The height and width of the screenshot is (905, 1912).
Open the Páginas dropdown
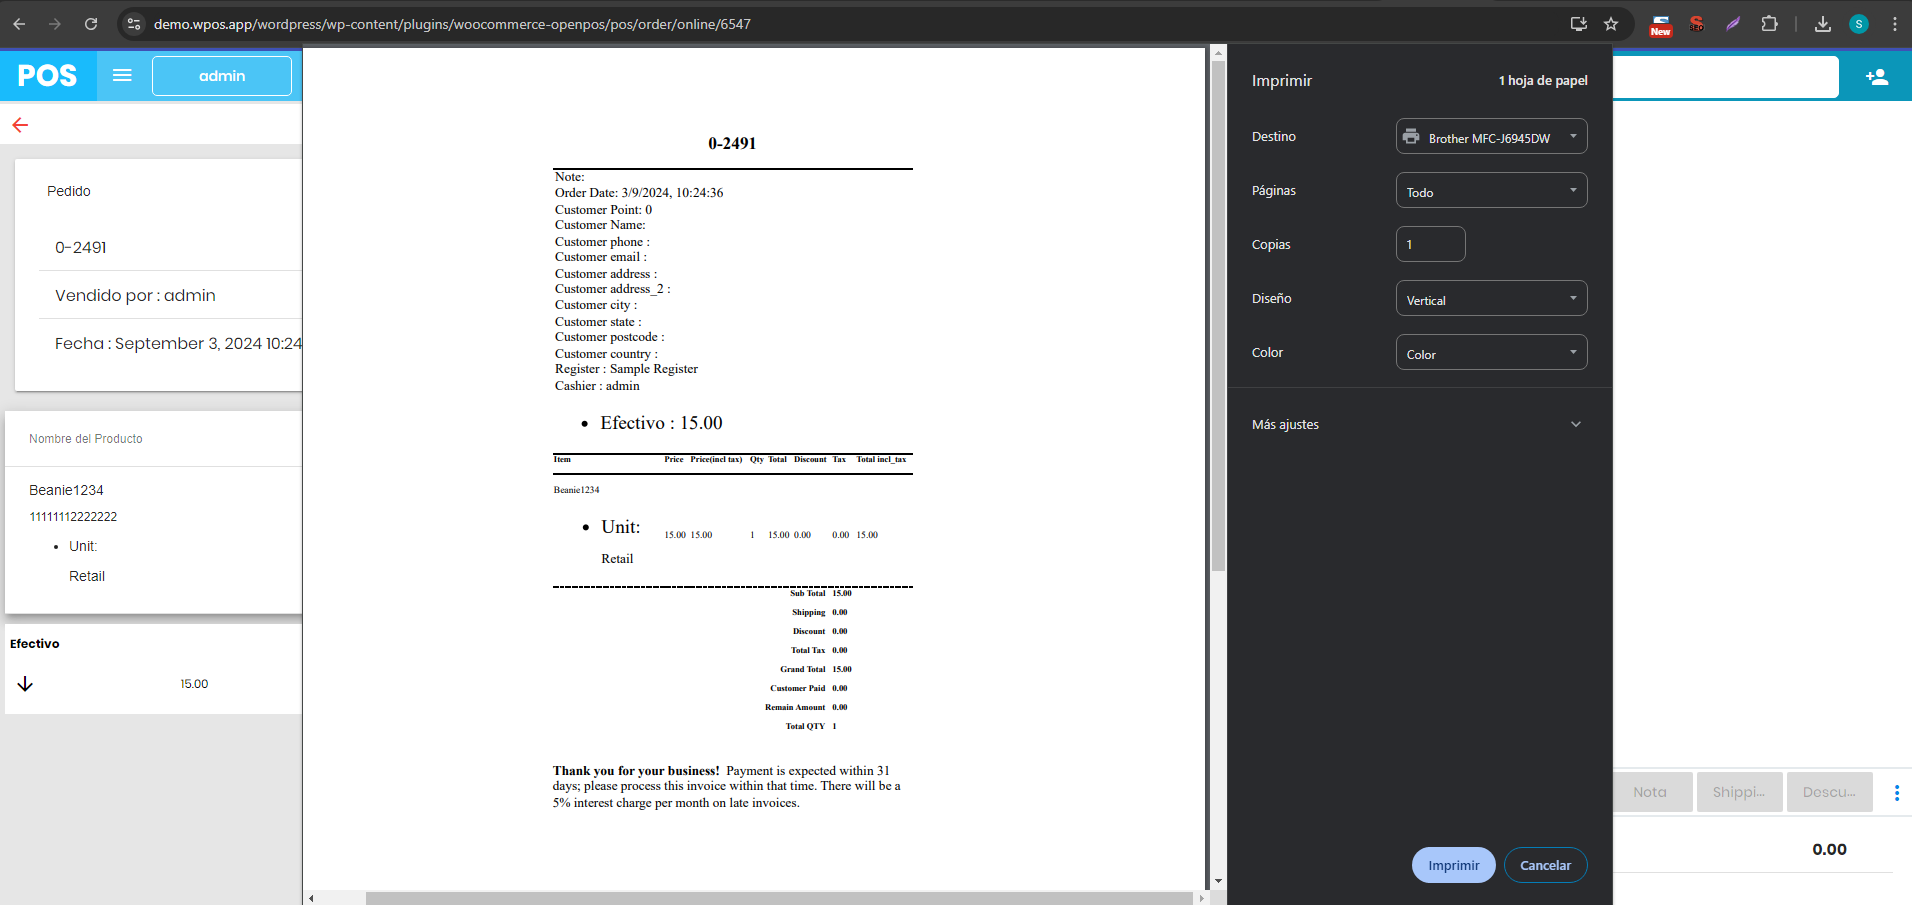pos(1491,190)
